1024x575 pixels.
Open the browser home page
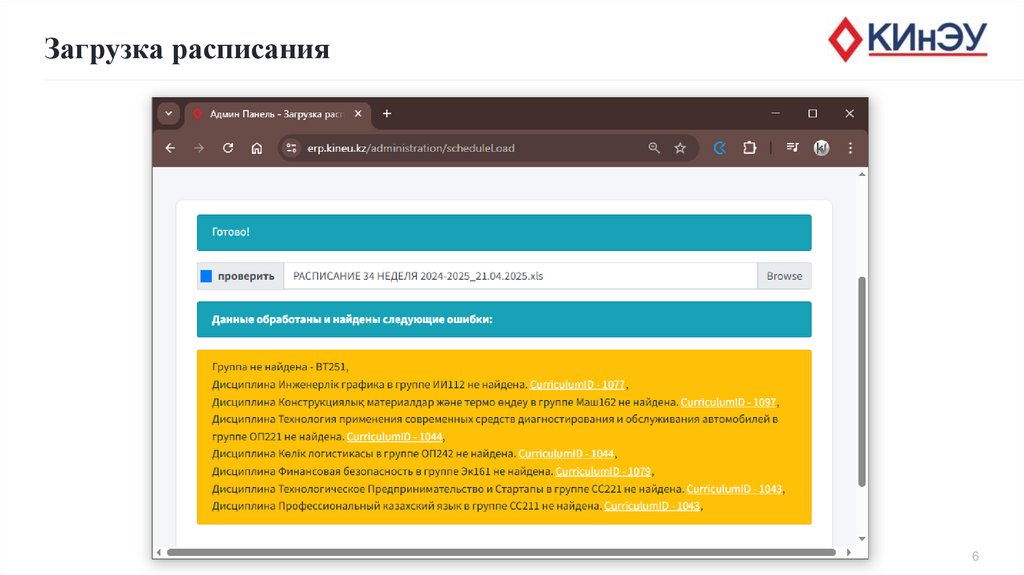coord(257,148)
